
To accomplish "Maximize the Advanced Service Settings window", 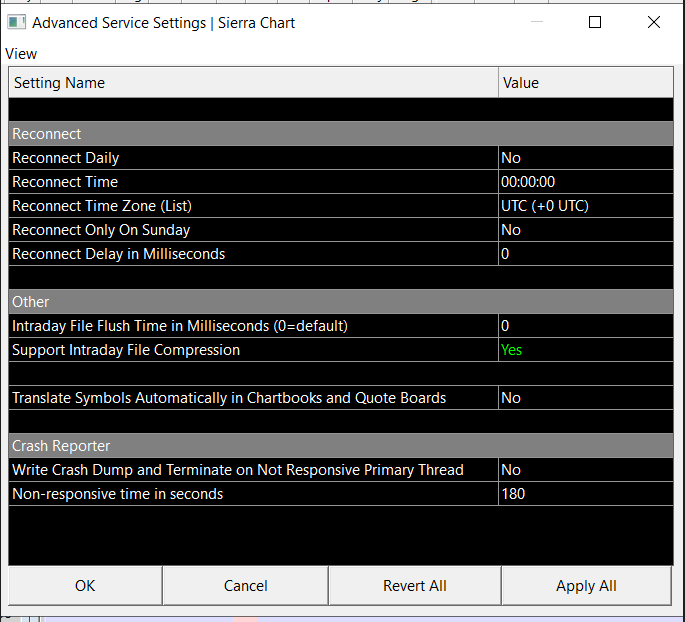I will pyautogui.click(x=595, y=22).
